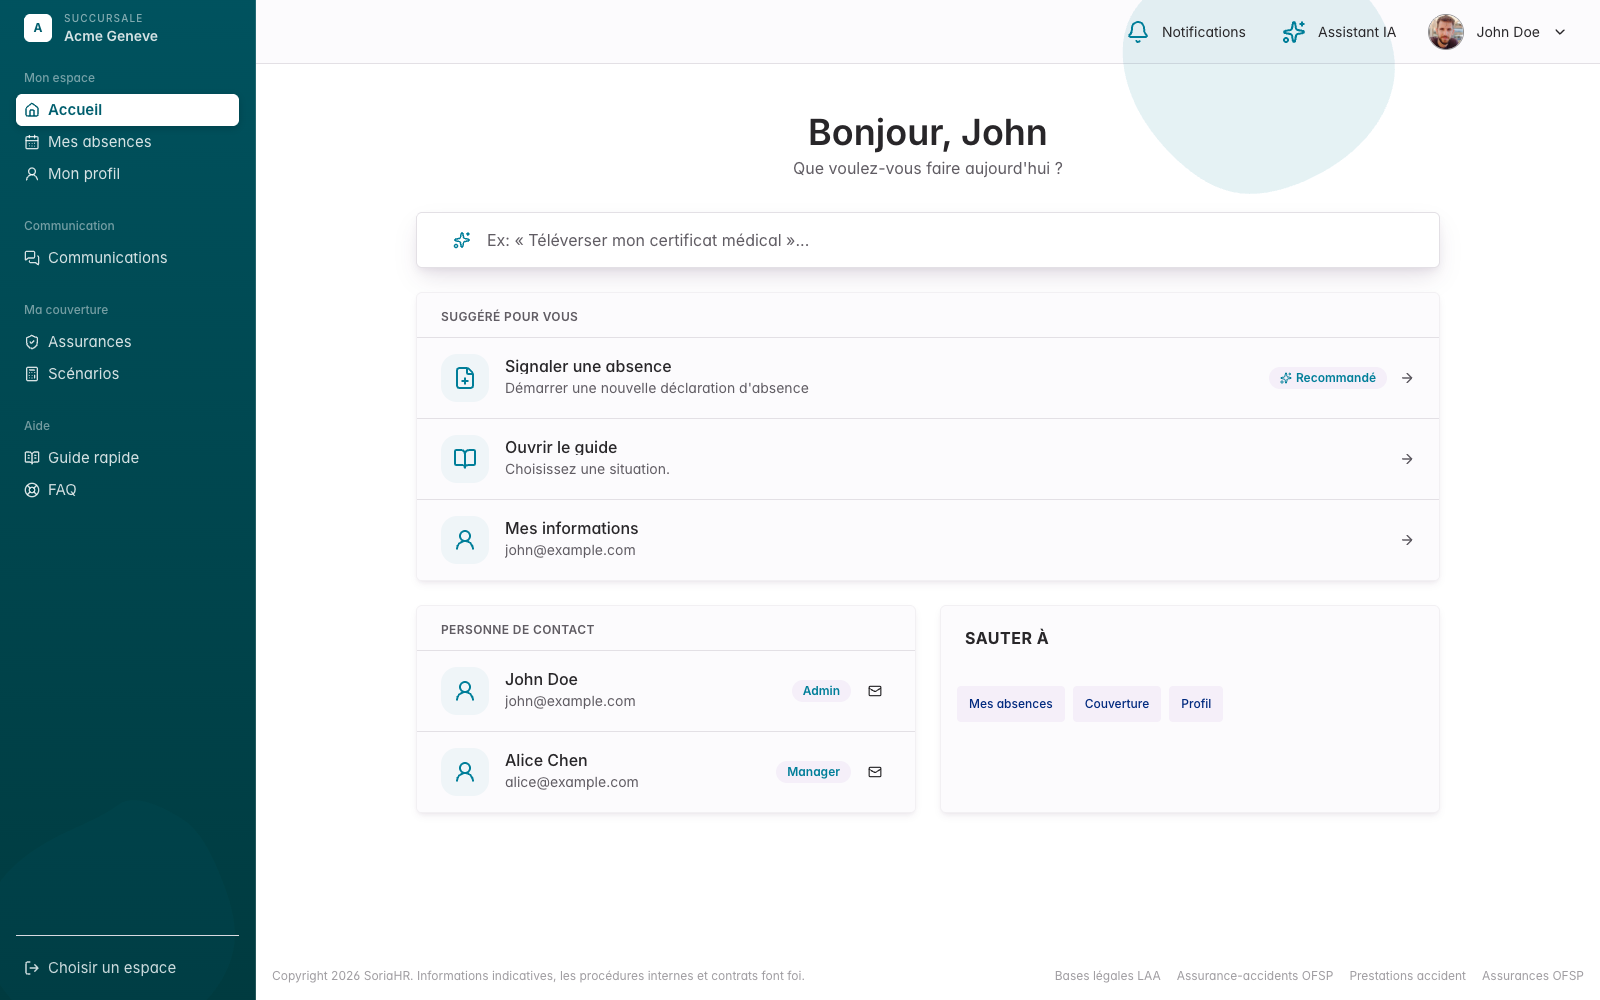
Task: Open Guide rapide in sidebar
Action: 127,458
